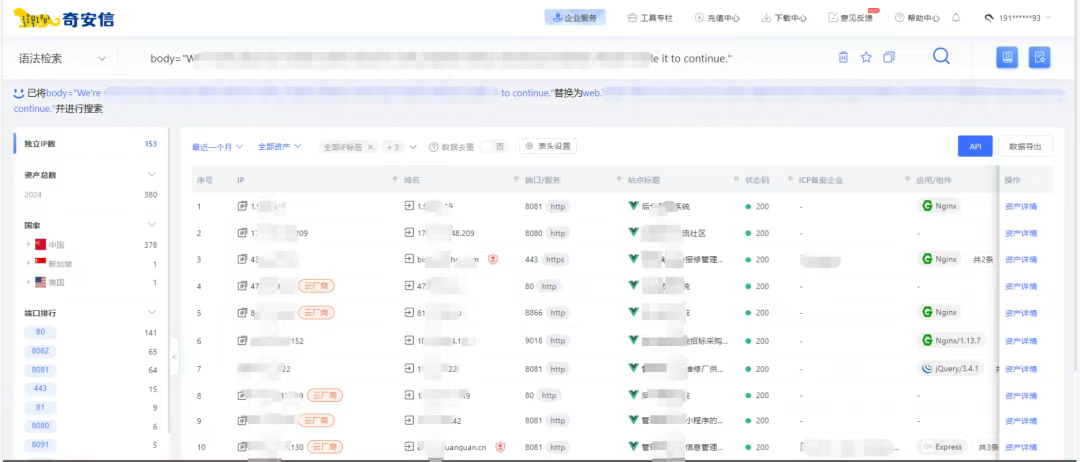1080x462 pixels.
Task: Open 全部资产 asset filter dropdown
Action: tap(280, 147)
